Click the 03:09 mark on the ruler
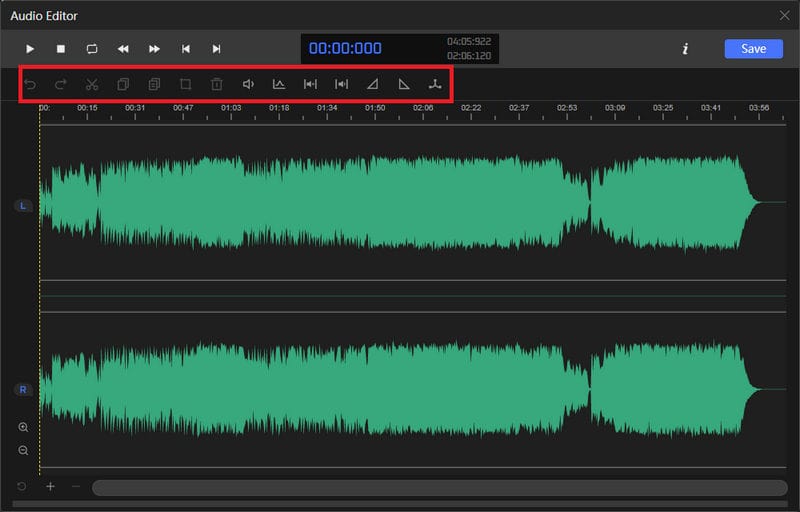This screenshot has width=800, height=512. point(615,108)
